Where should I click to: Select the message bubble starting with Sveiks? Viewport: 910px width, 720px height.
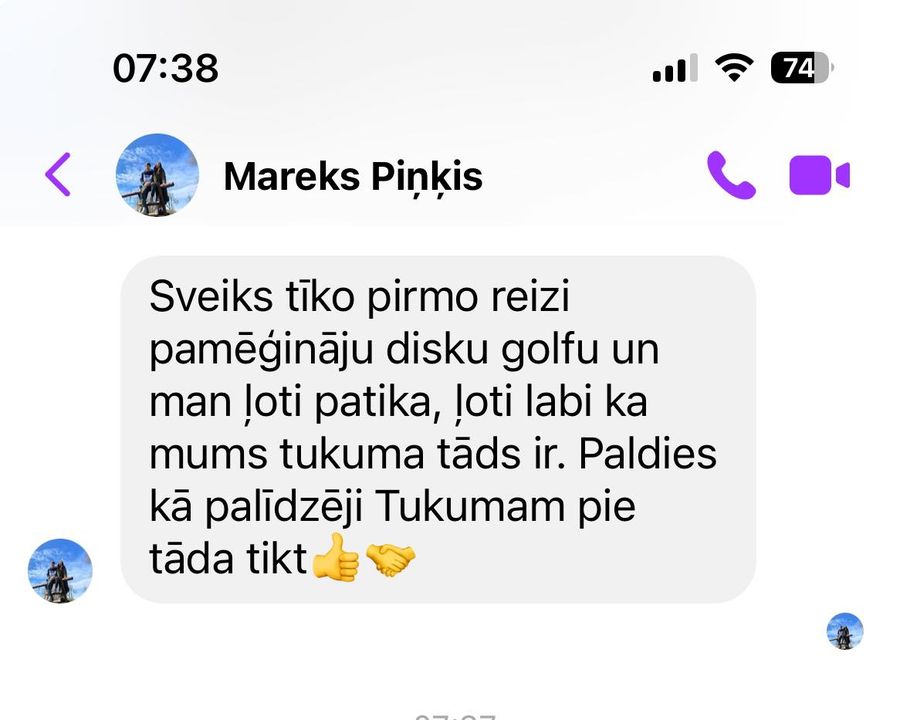coord(438,429)
